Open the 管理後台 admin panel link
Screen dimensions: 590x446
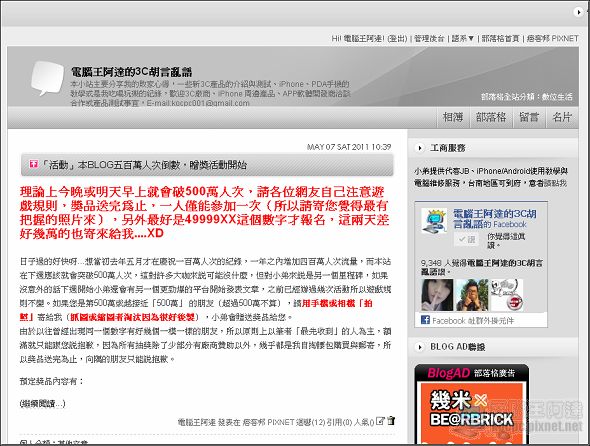click(429, 38)
